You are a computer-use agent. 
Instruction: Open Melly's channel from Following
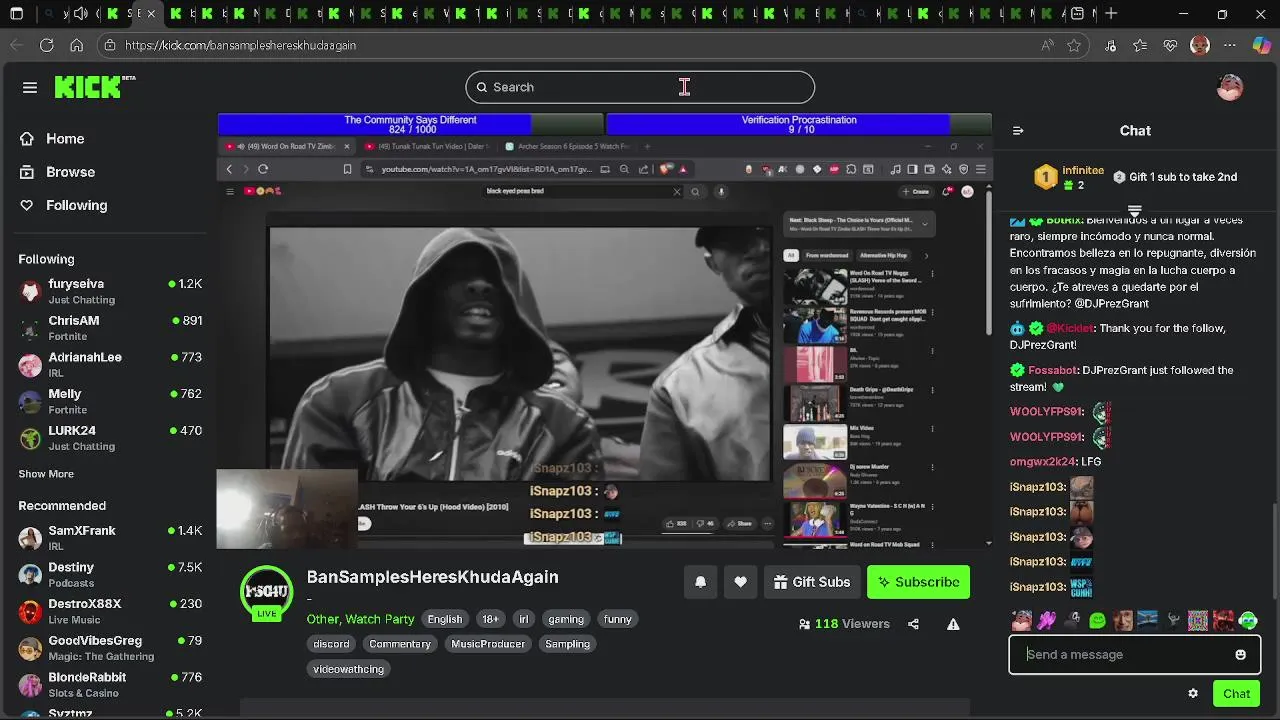pos(110,401)
